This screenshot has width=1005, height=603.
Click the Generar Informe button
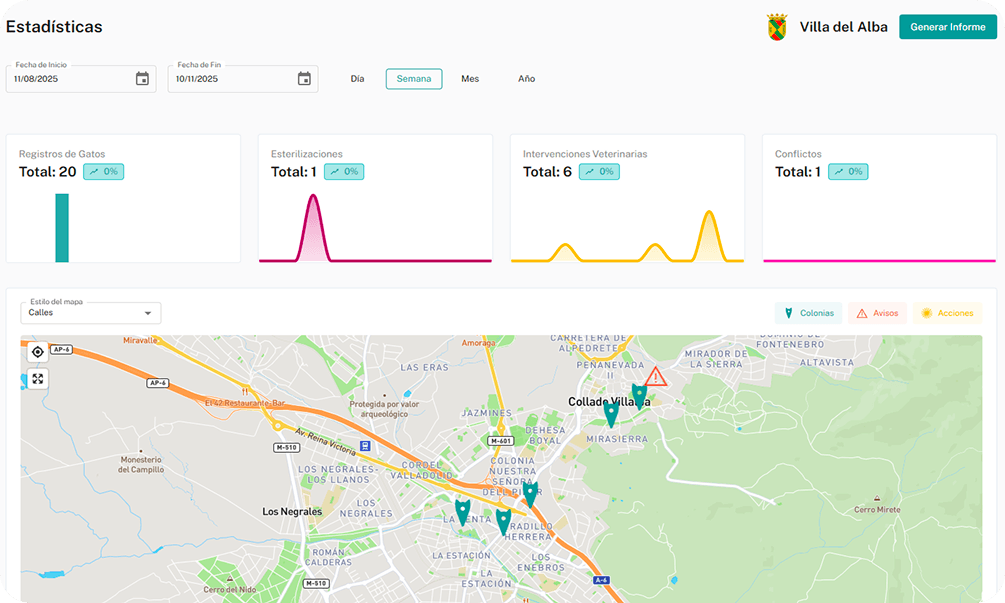(947, 27)
